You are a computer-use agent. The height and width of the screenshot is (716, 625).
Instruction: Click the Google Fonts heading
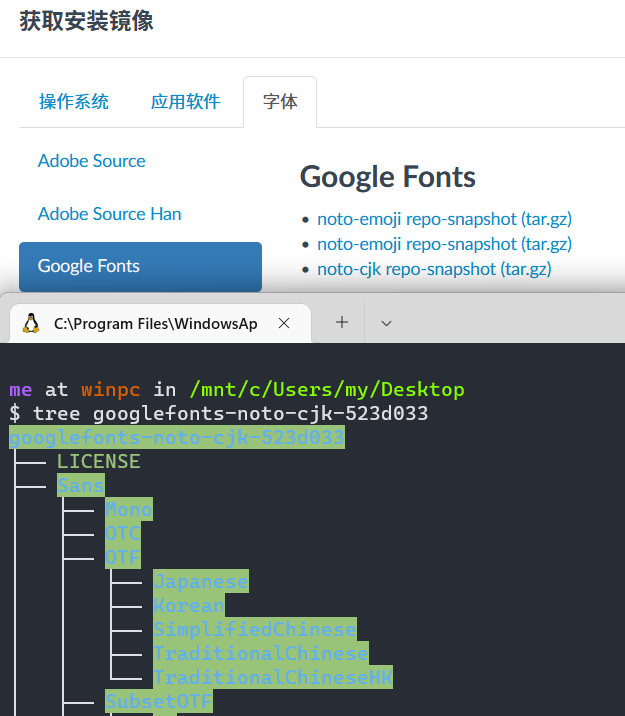388,177
